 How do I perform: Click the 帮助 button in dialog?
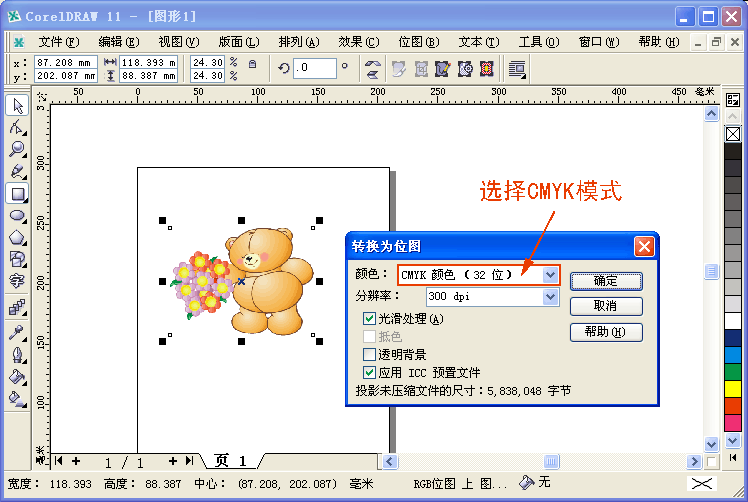point(606,332)
